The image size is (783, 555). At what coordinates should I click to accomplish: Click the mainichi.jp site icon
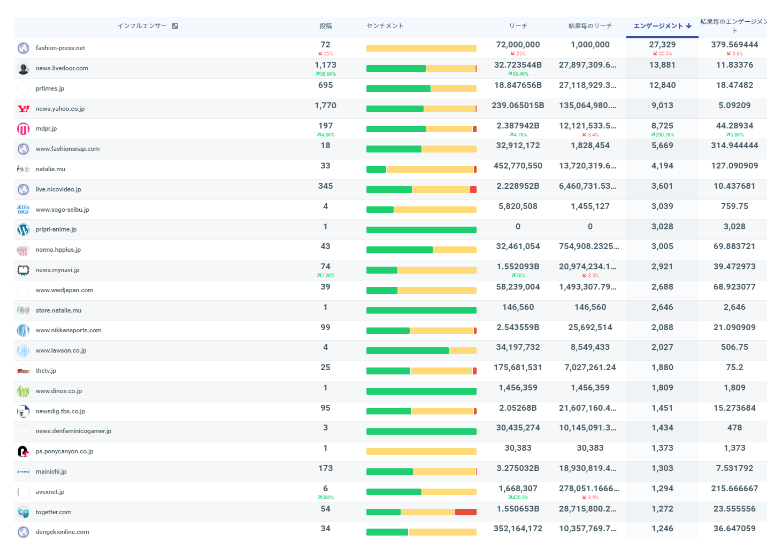(23, 472)
